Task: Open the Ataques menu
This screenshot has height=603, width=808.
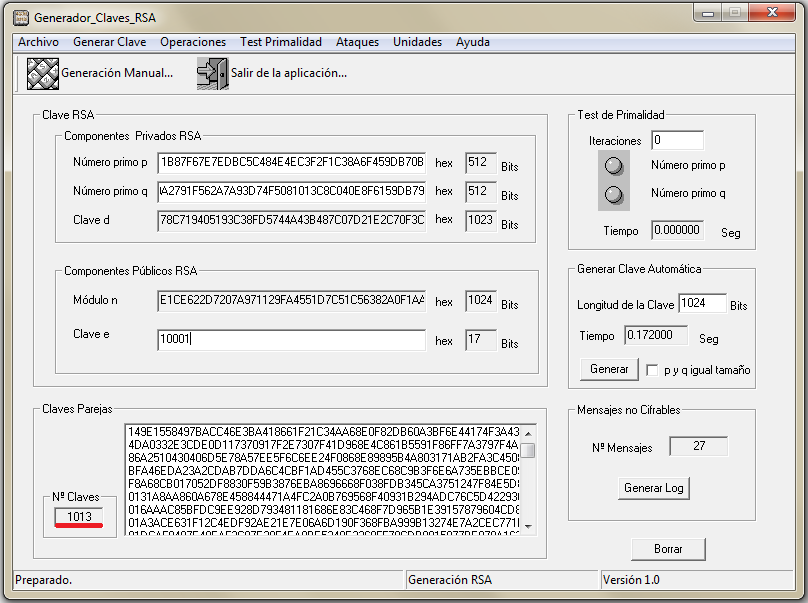Action: [357, 42]
